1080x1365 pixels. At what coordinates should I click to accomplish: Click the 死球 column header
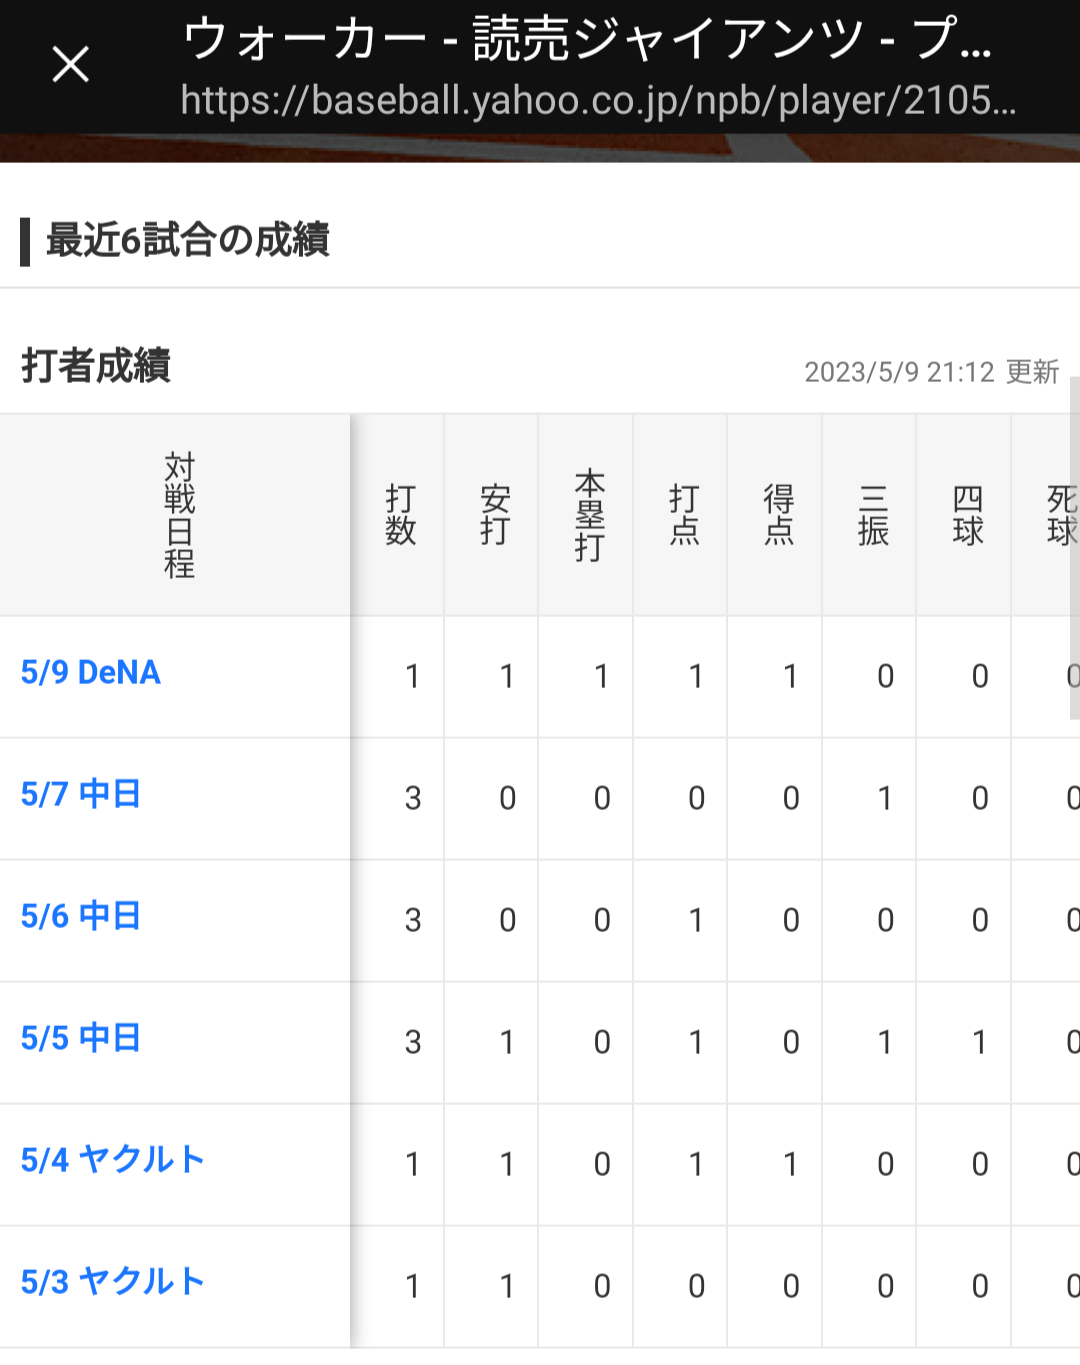(1058, 515)
